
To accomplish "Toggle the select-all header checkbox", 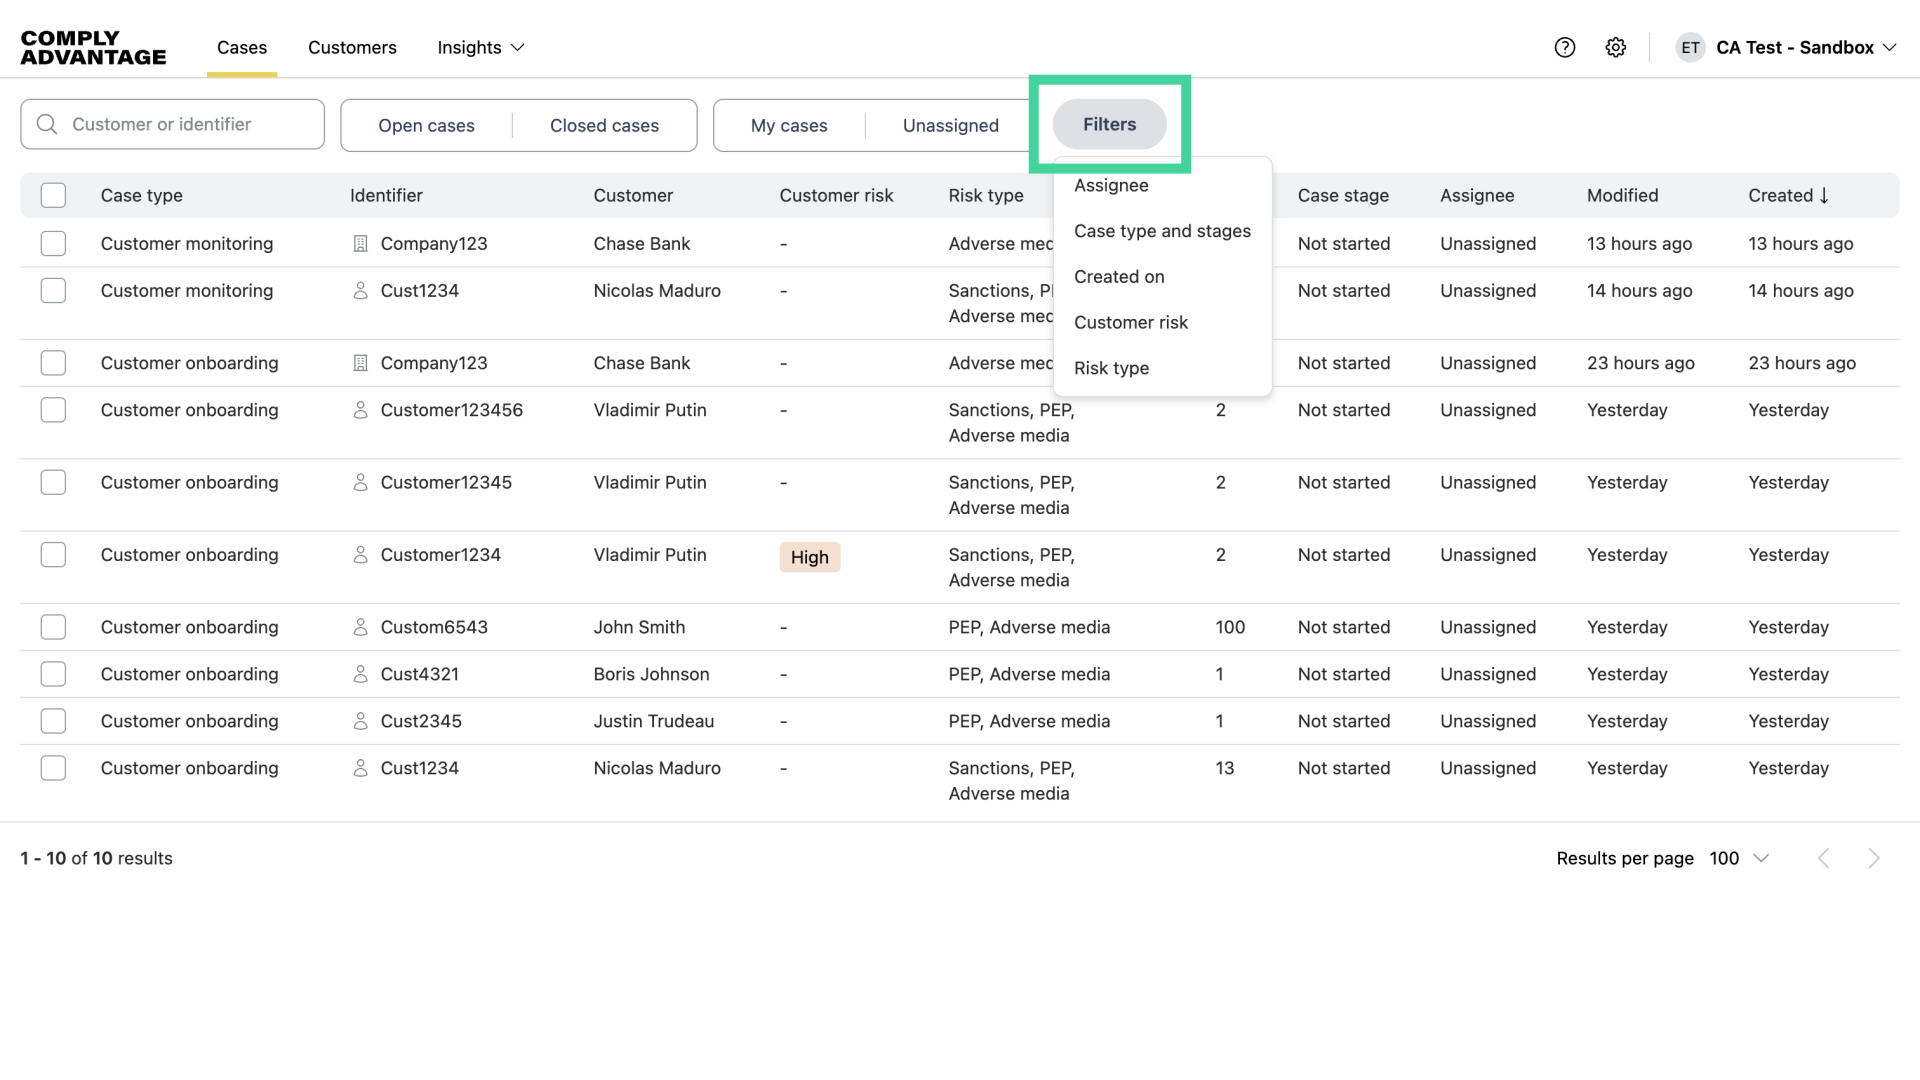I will pyautogui.click(x=53, y=196).
